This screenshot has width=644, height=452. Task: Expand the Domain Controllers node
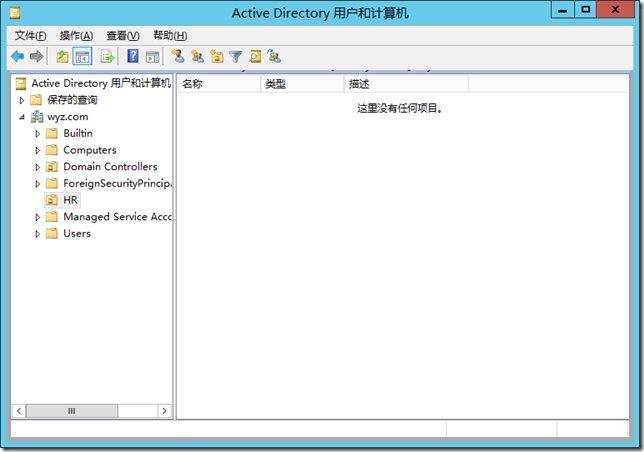click(x=37, y=167)
